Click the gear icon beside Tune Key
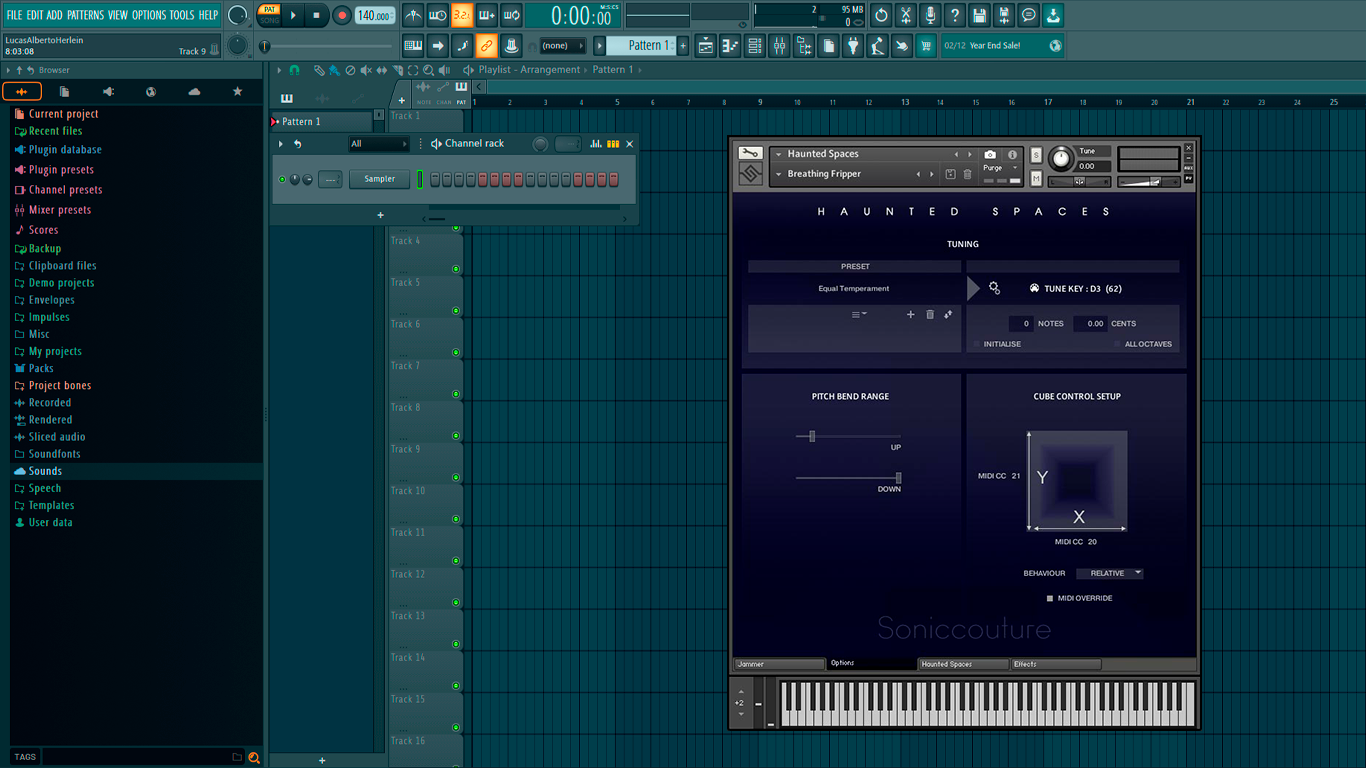The width and height of the screenshot is (1366, 768). (994, 288)
